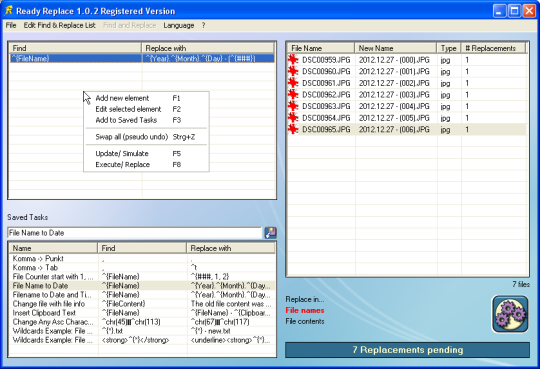Click the ^{###, 1, 2} replace cell
Viewport: 540px width, 369px height.
[x=210, y=277]
